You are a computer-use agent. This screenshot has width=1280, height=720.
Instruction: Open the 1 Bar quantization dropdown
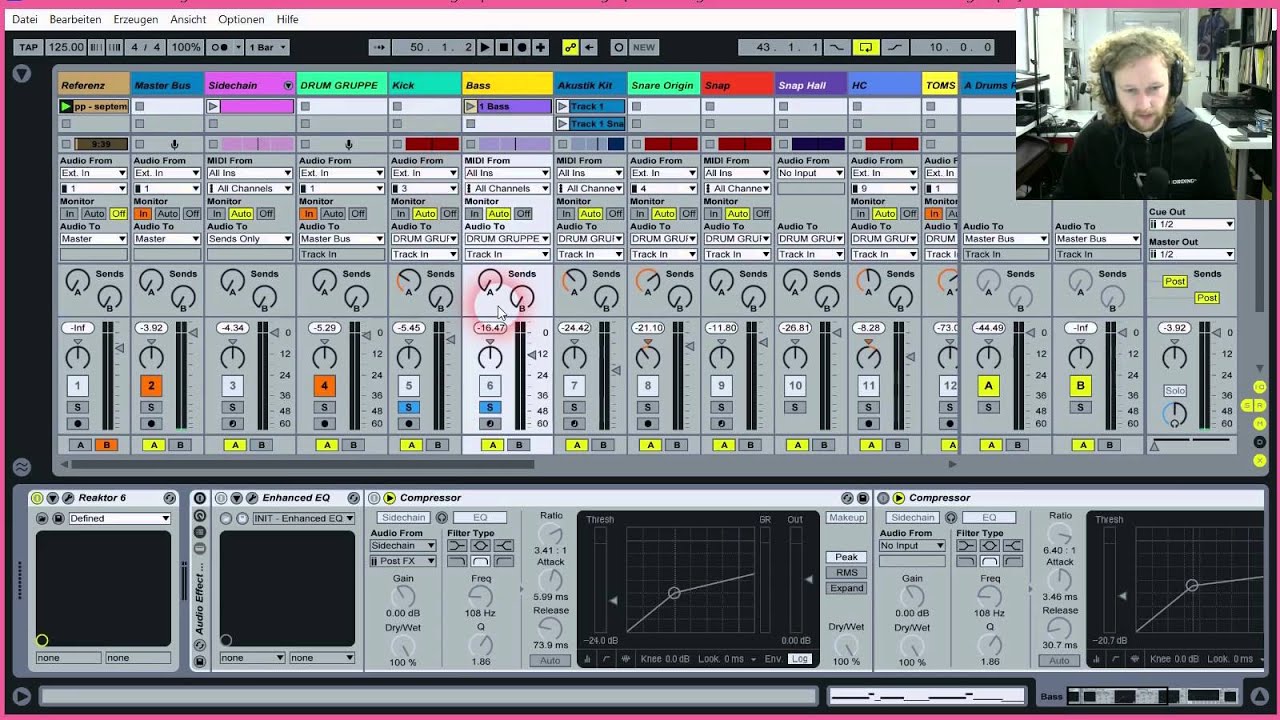267,47
